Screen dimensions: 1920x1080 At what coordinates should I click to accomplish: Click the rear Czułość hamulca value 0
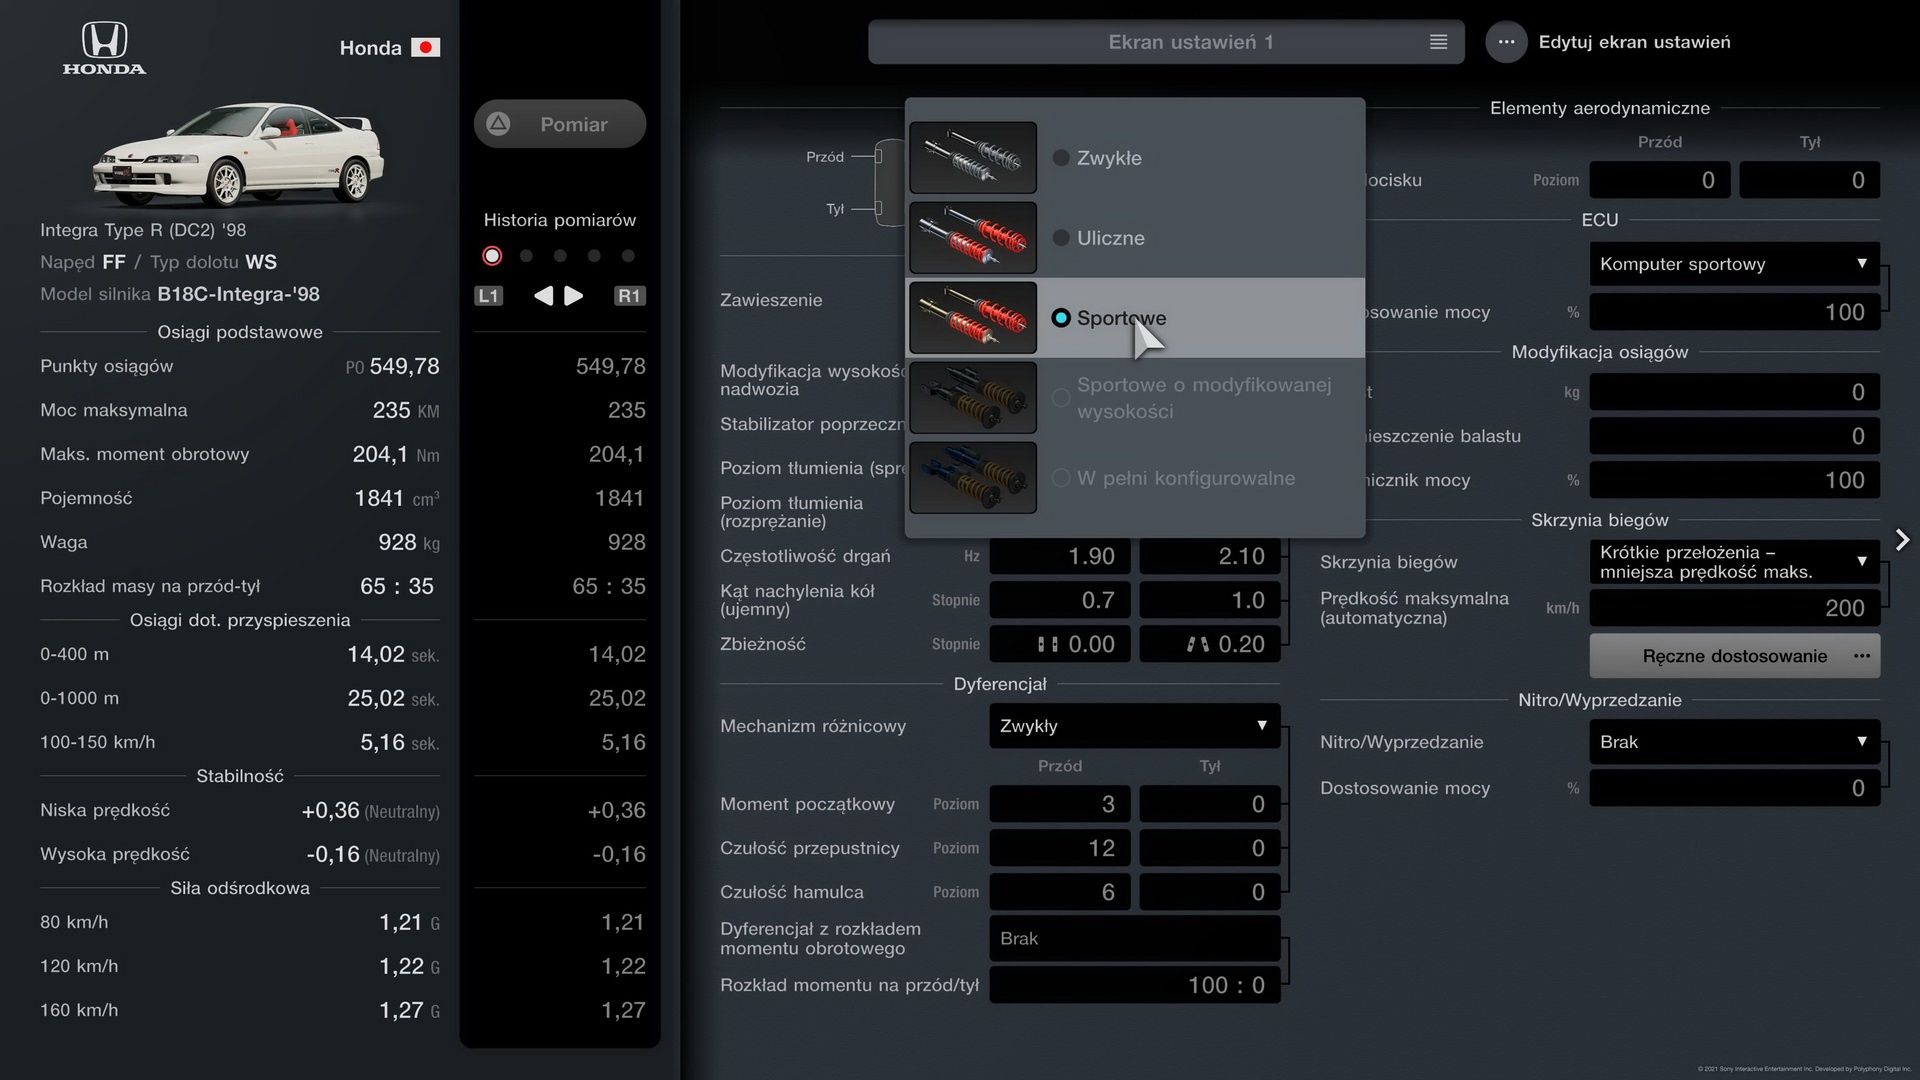(1210, 892)
